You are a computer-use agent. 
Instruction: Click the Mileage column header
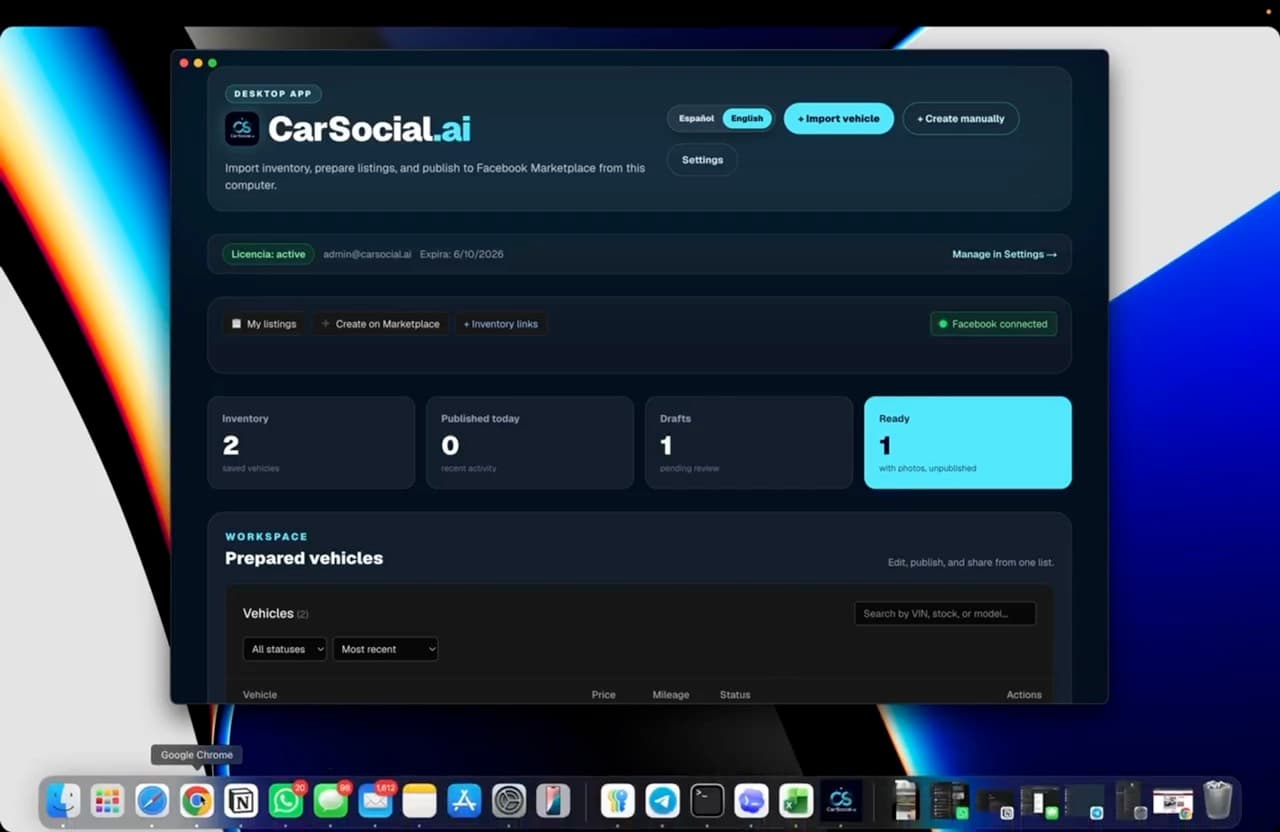pyautogui.click(x=670, y=694)
